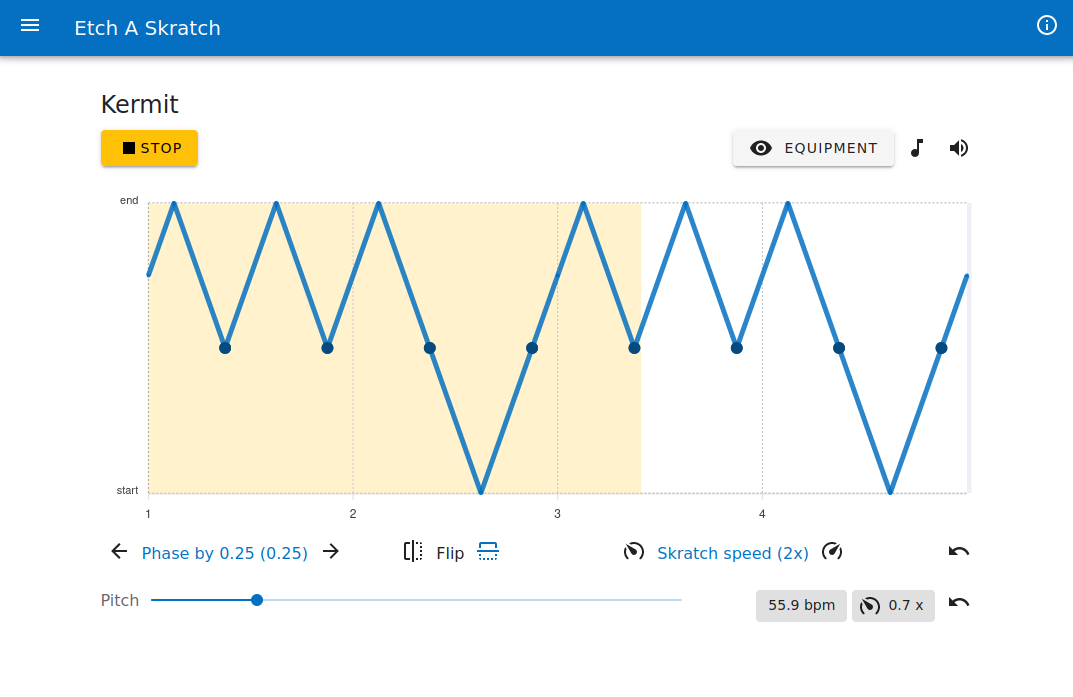Click the 'Skratch speed (2x)' link
1073x697 pixels.
coord(733,553)
